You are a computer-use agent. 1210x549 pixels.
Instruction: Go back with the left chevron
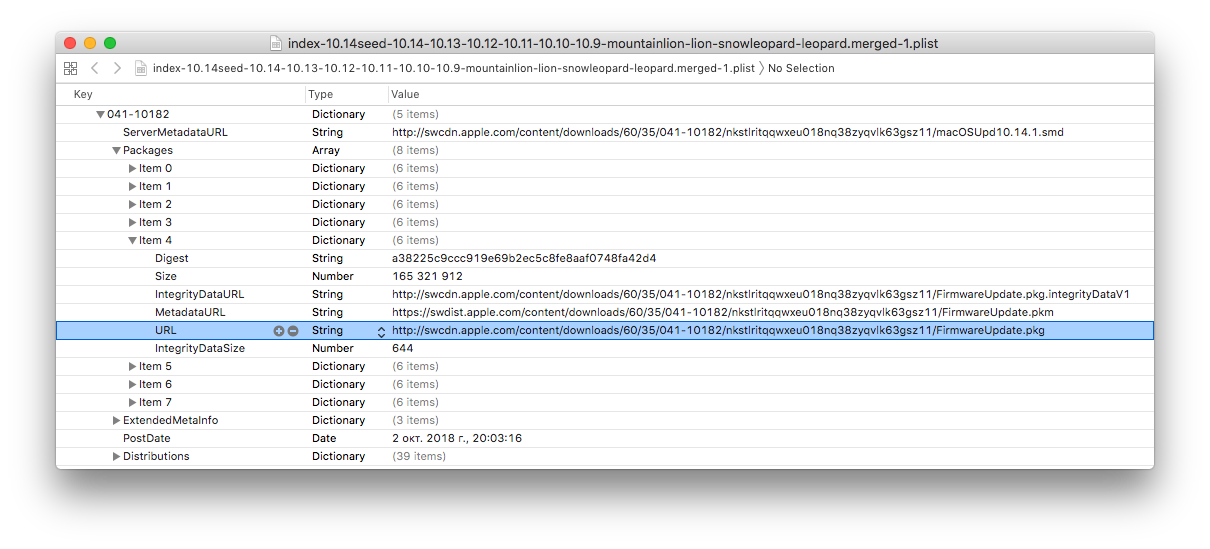pos(95,68)
